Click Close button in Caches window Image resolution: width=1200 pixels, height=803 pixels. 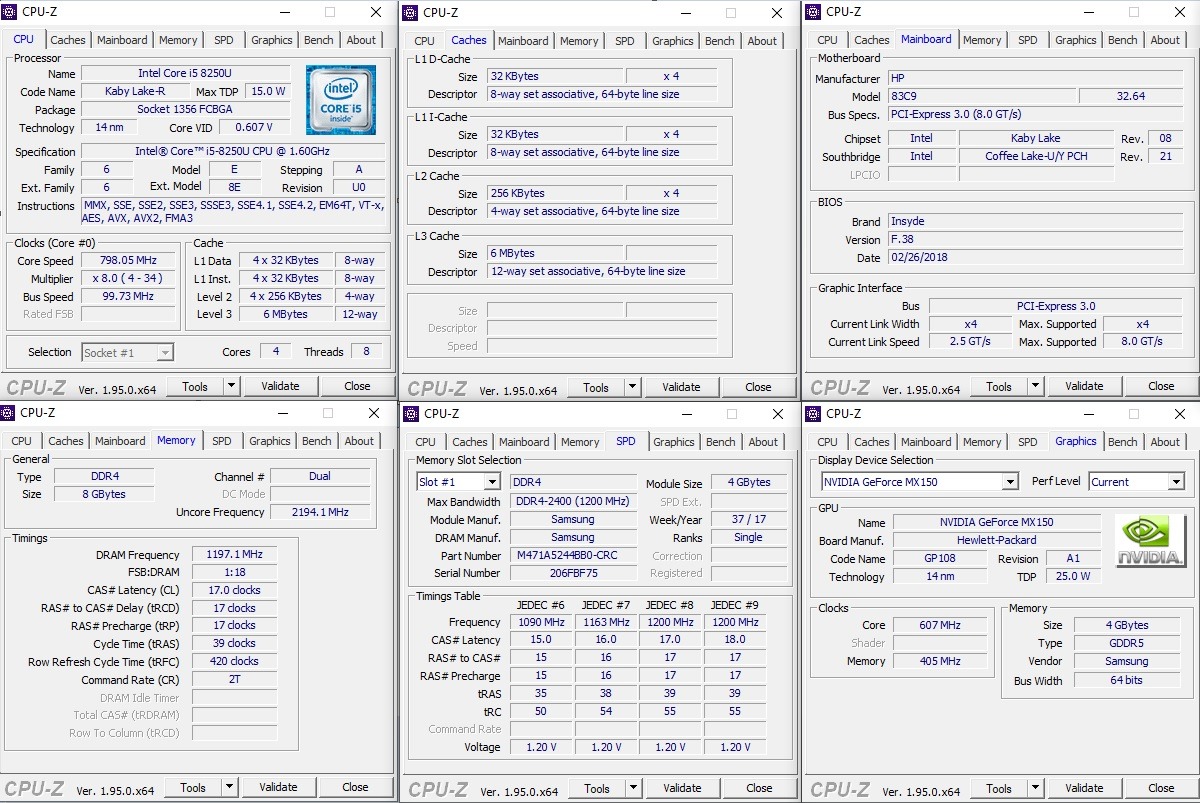[x=758, y=387]
